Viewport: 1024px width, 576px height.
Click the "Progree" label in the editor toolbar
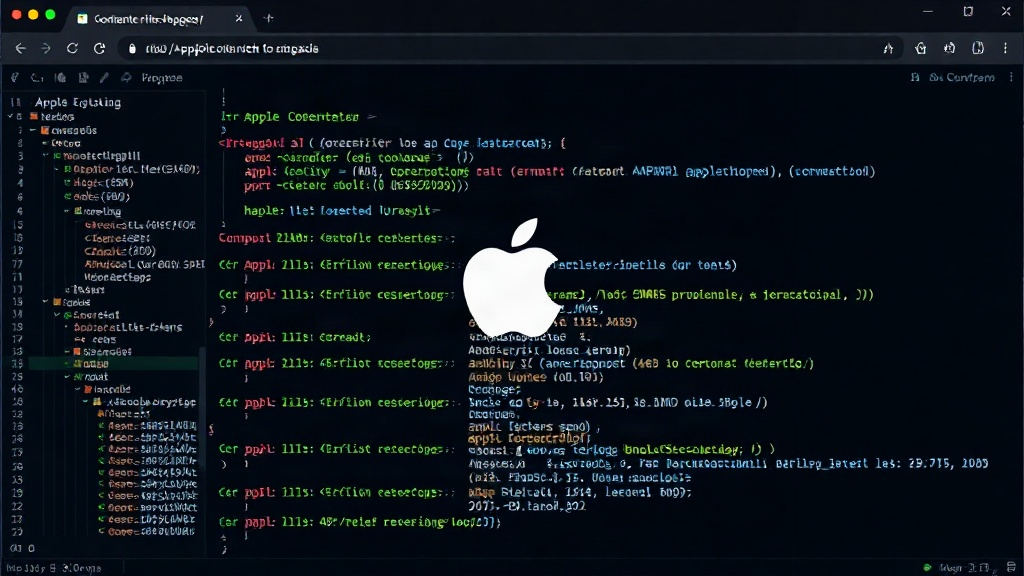[x=161, y=78]
